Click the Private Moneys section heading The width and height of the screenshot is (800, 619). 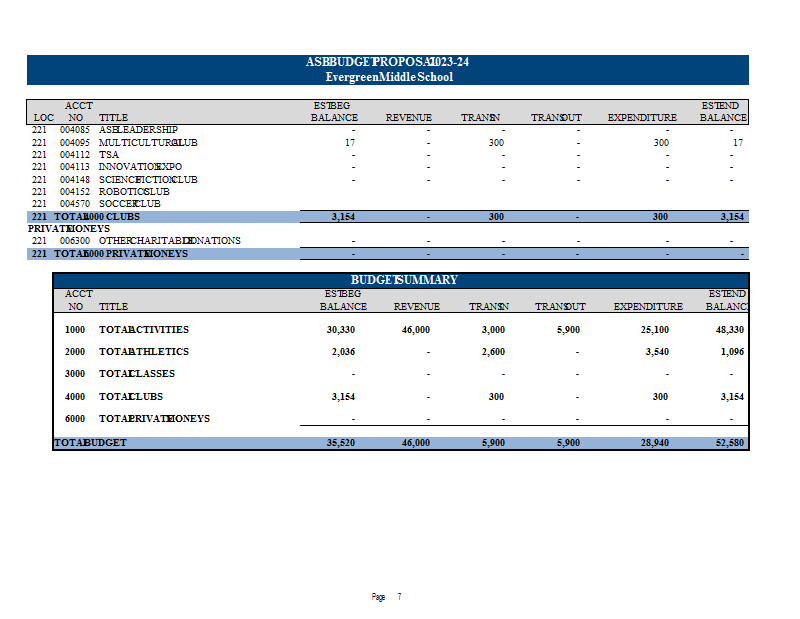coord(69,229)
